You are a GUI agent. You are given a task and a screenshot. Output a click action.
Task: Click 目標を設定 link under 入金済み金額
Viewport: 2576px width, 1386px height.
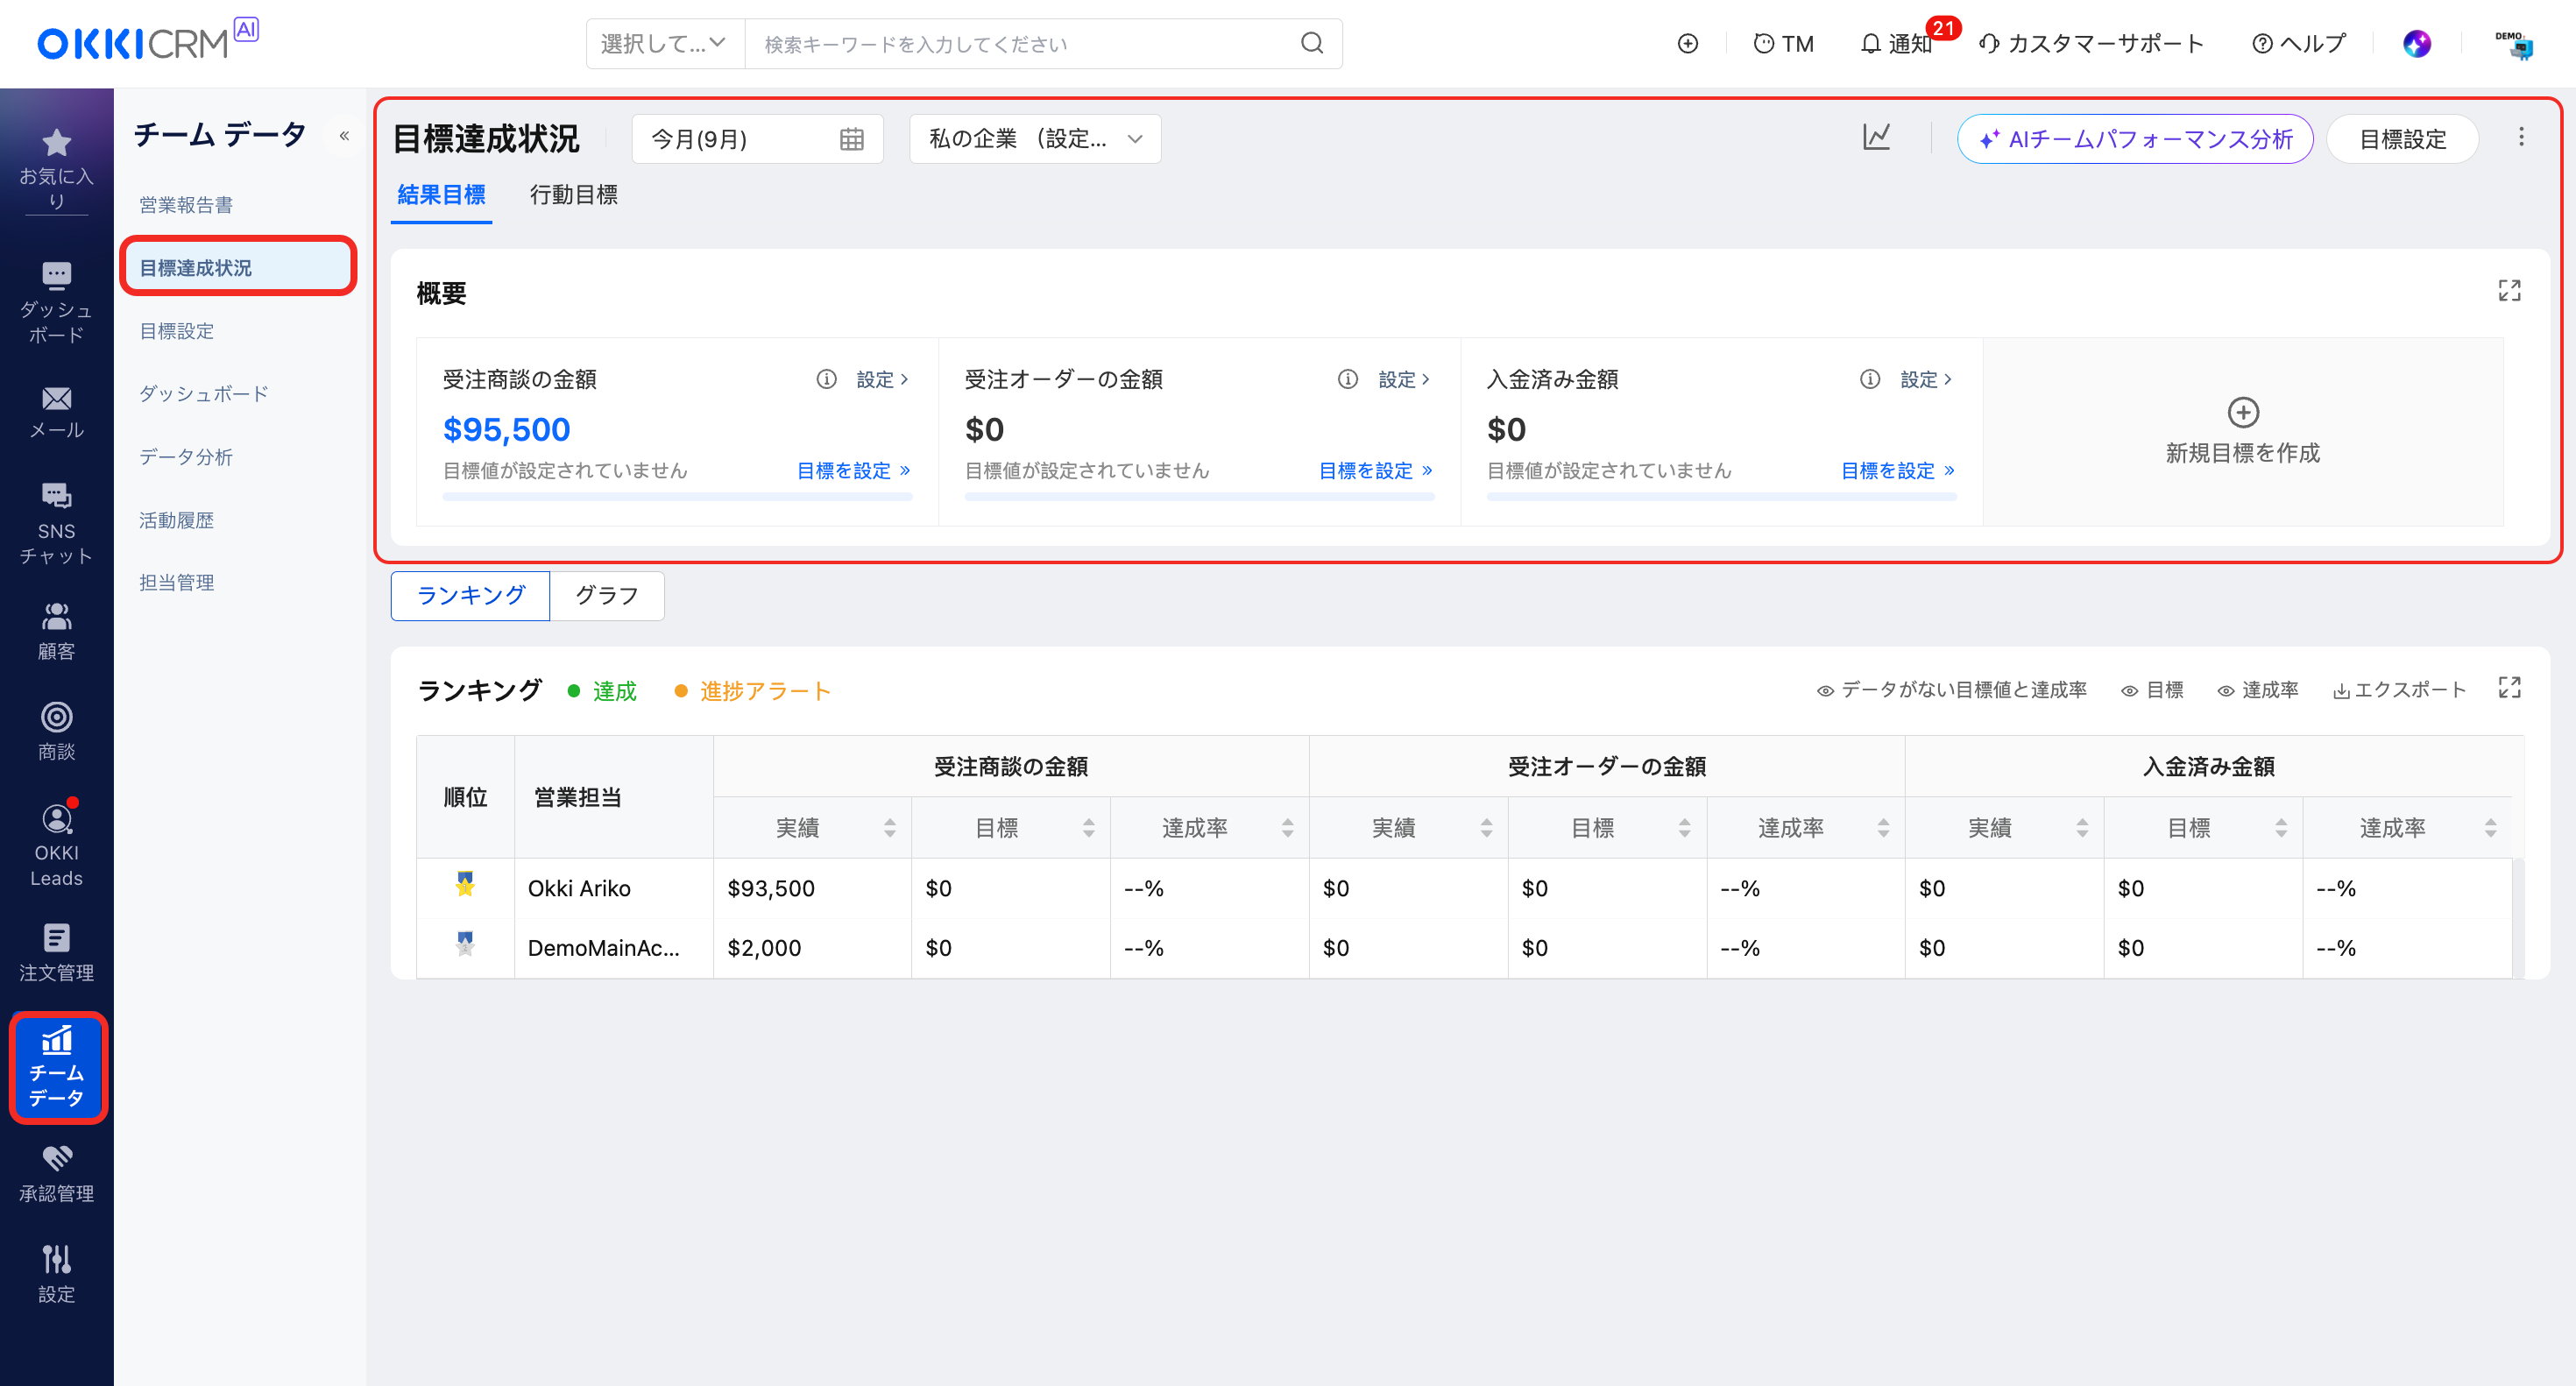(x=1896, y=470)
